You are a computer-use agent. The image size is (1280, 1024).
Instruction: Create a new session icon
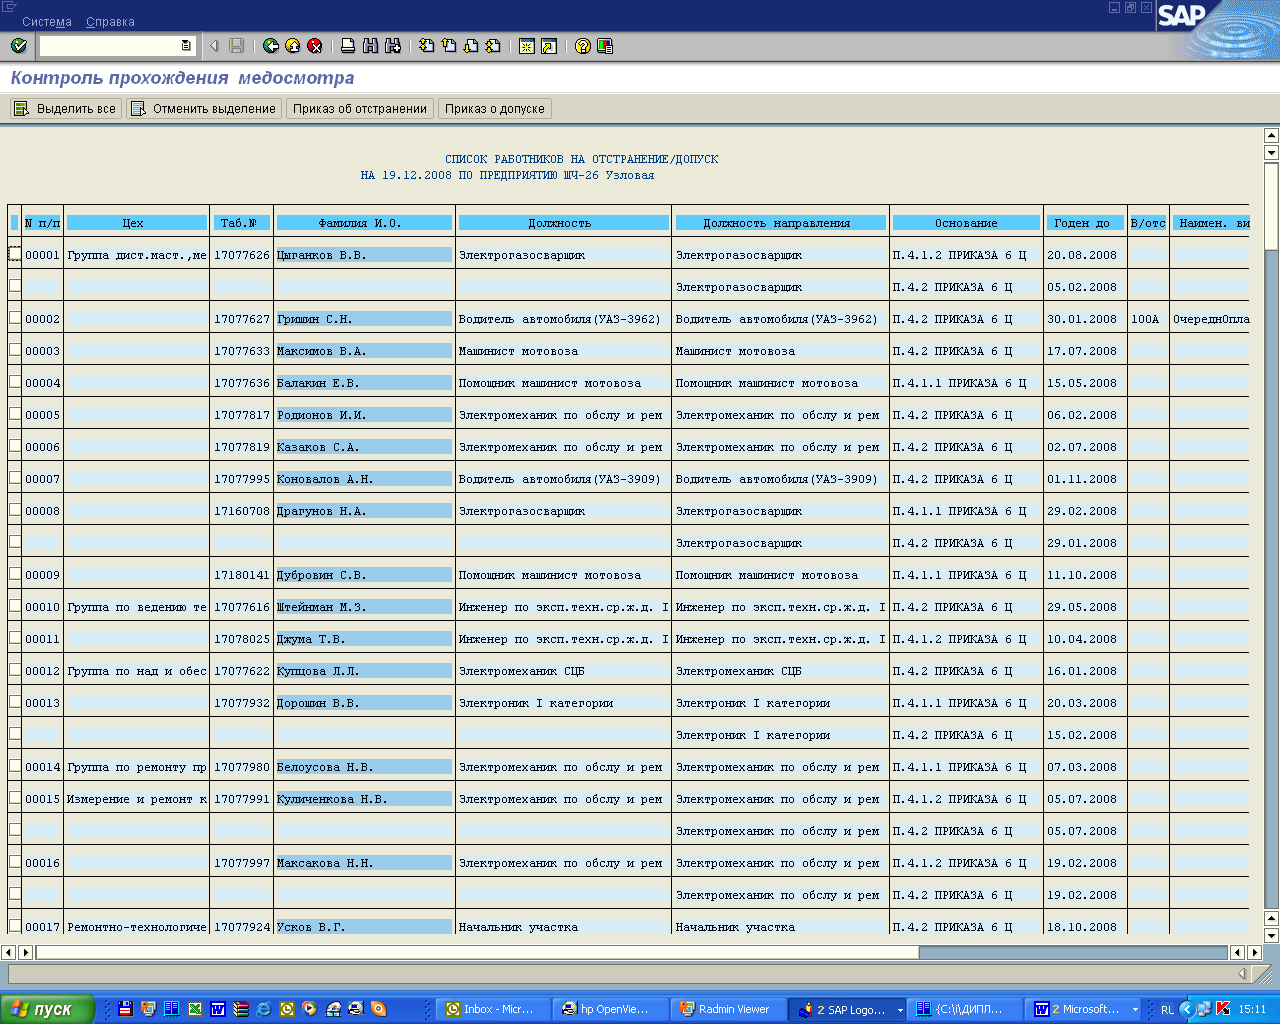527,46
